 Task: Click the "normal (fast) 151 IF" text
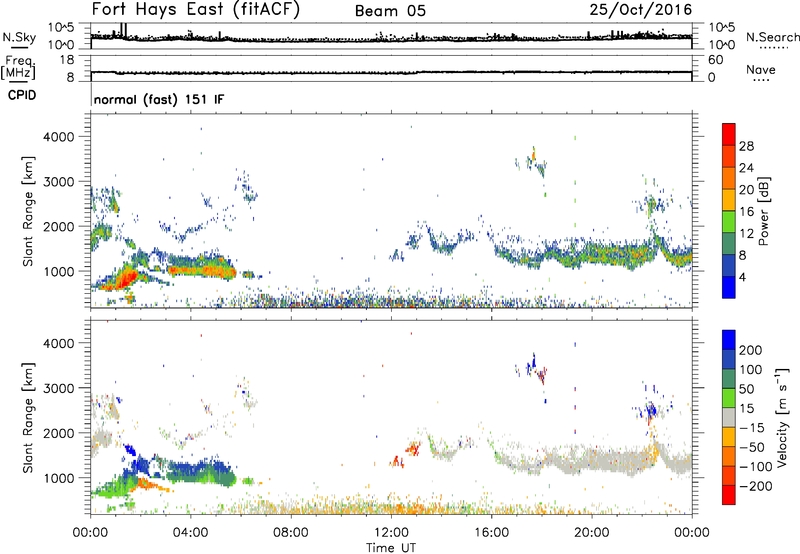pyautogui.click(x=159, y=99)
